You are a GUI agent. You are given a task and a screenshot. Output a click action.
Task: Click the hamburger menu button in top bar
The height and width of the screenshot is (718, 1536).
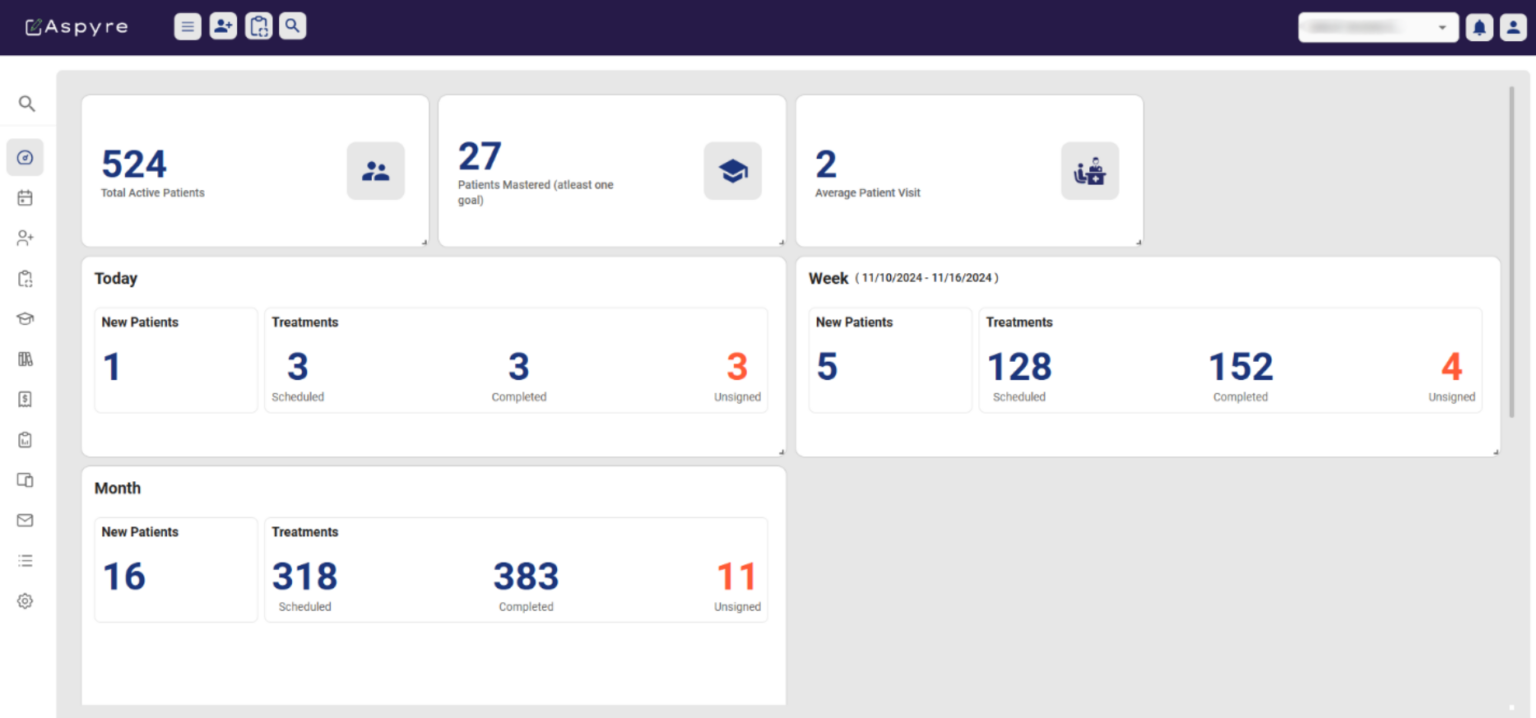187,27
